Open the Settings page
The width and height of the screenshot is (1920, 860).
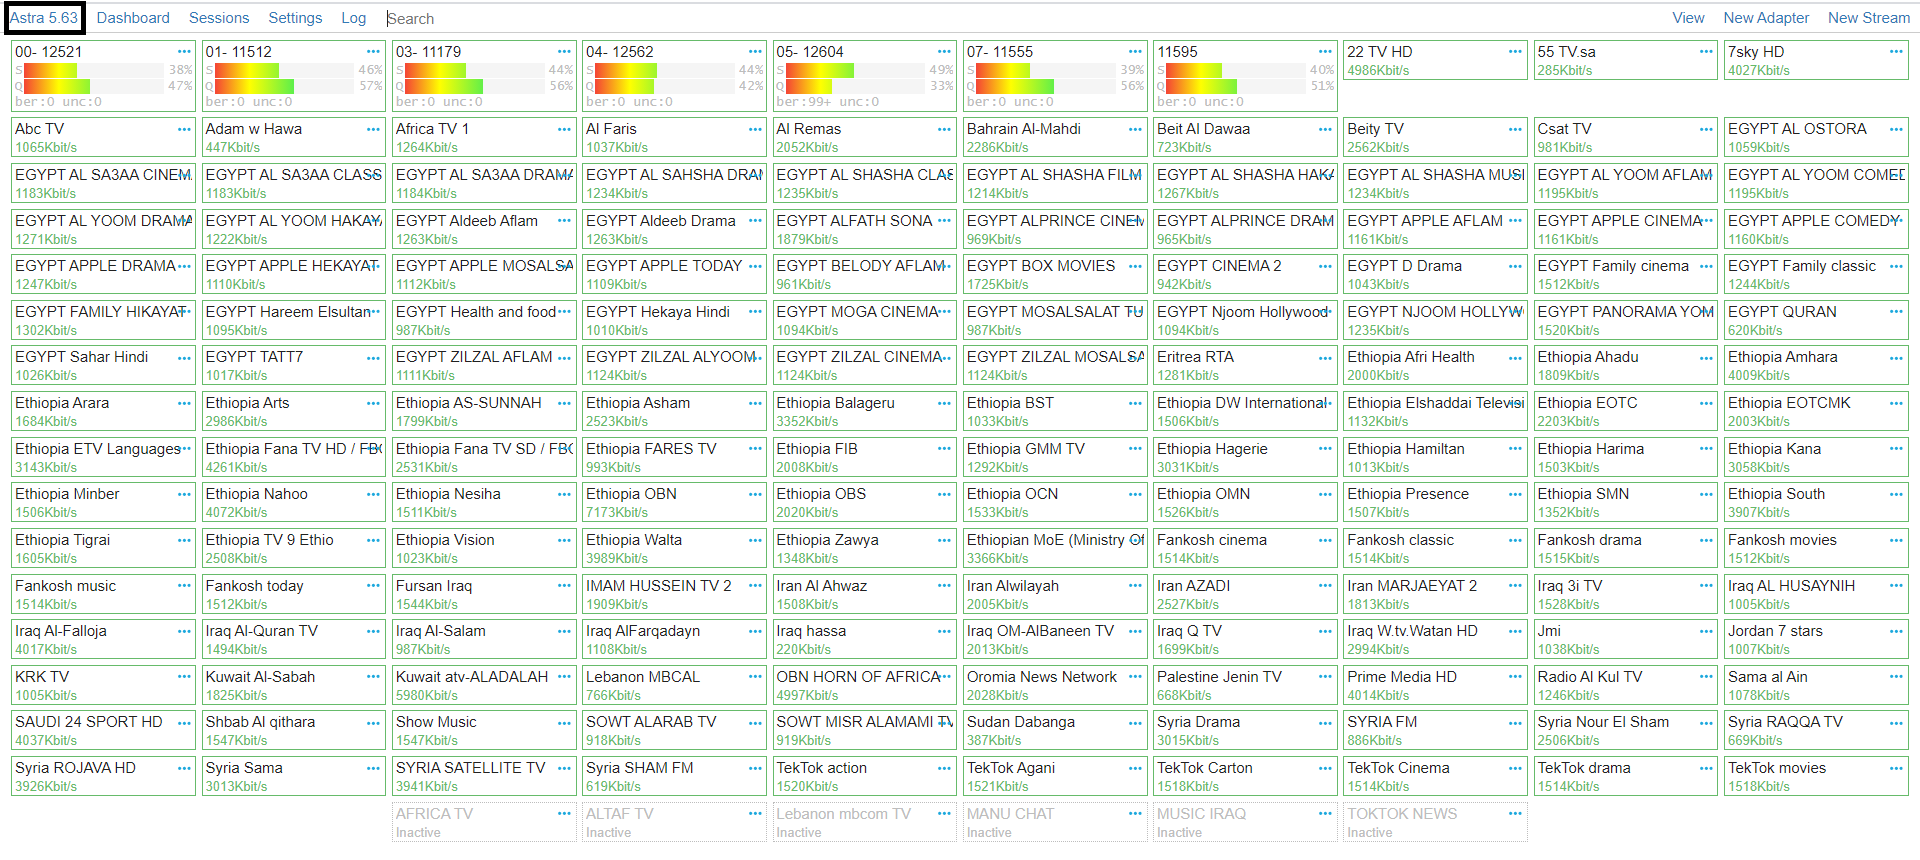[x=295, y=18]
